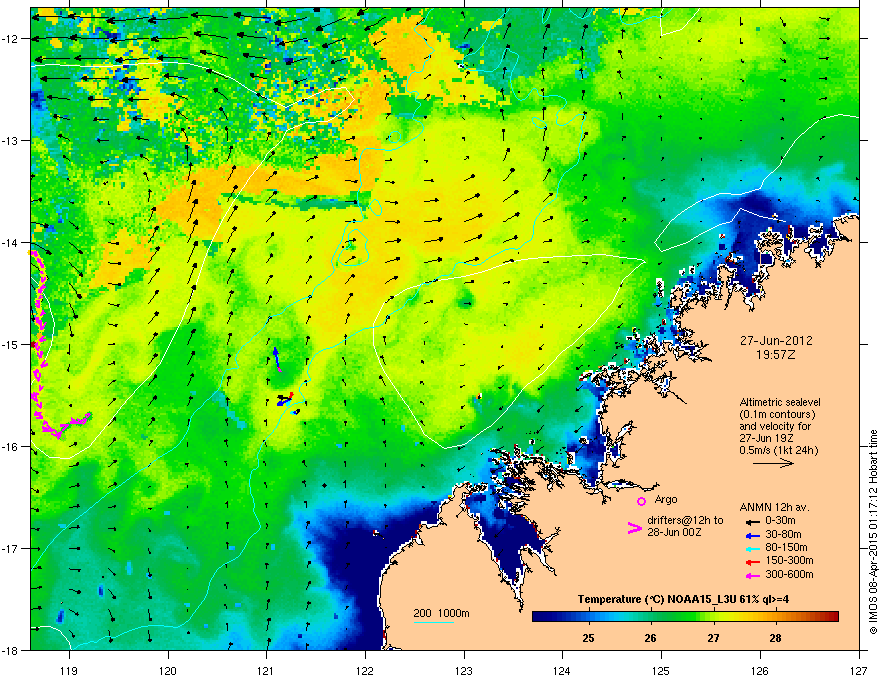Select the time text 19:57Z
The height and width of the screenshot is (680, 880).
pyautogui.click(x=776, y=355)
